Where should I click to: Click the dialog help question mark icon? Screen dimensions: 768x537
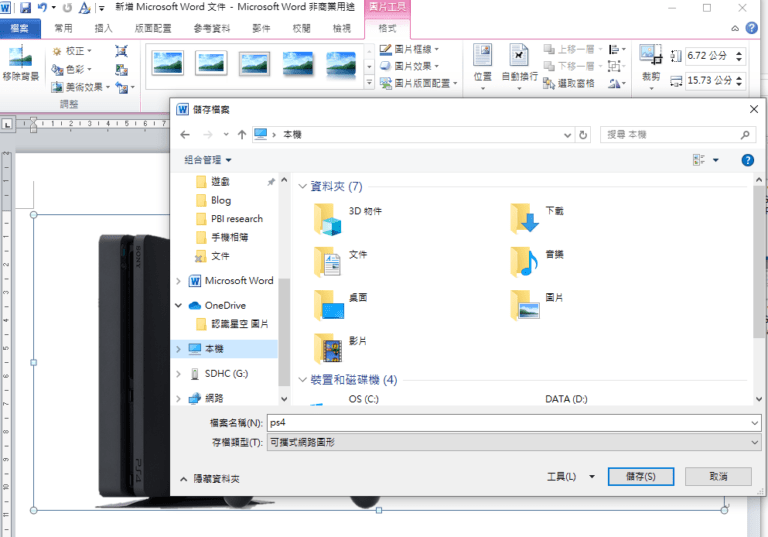[747, 160]
